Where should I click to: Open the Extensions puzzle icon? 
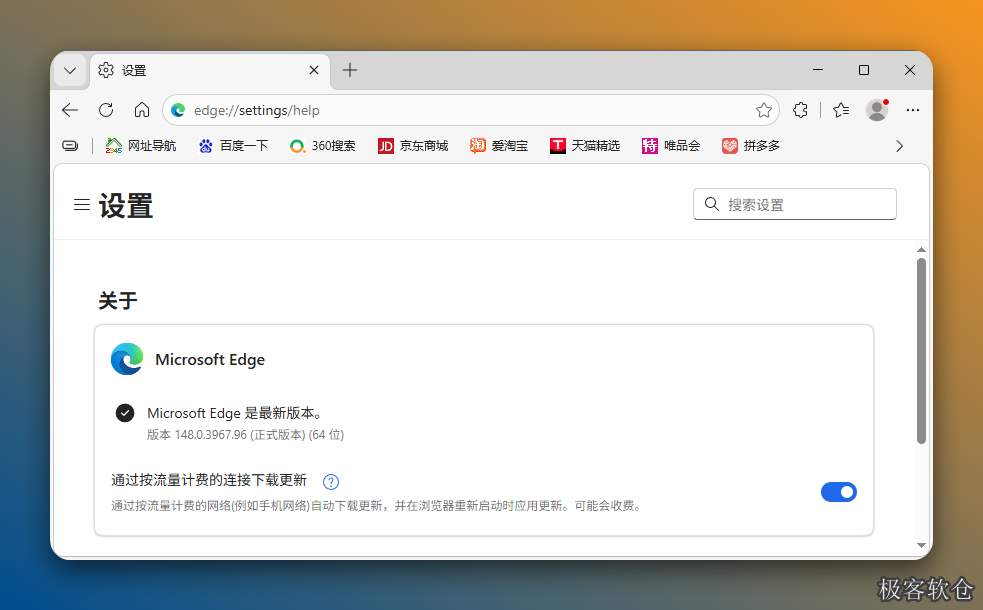click(x=801, y=110)
